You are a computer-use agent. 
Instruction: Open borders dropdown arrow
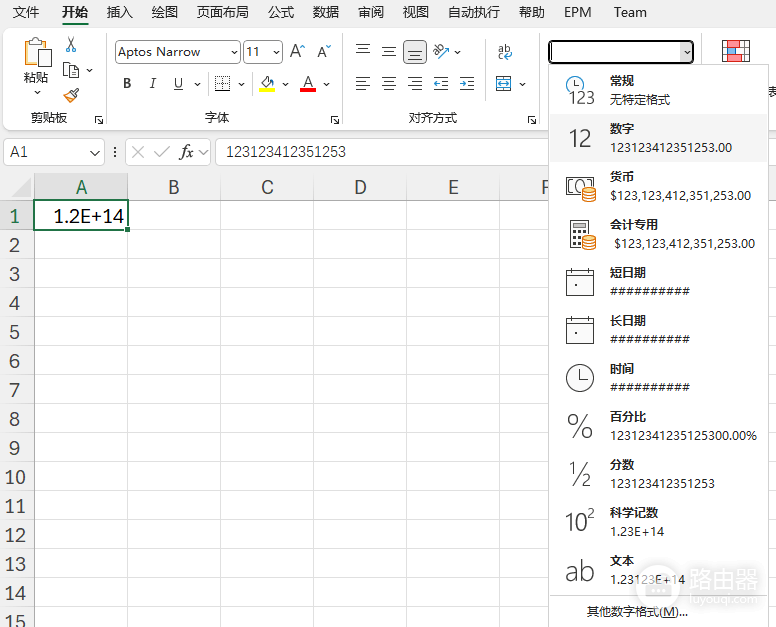pos(242,84)
